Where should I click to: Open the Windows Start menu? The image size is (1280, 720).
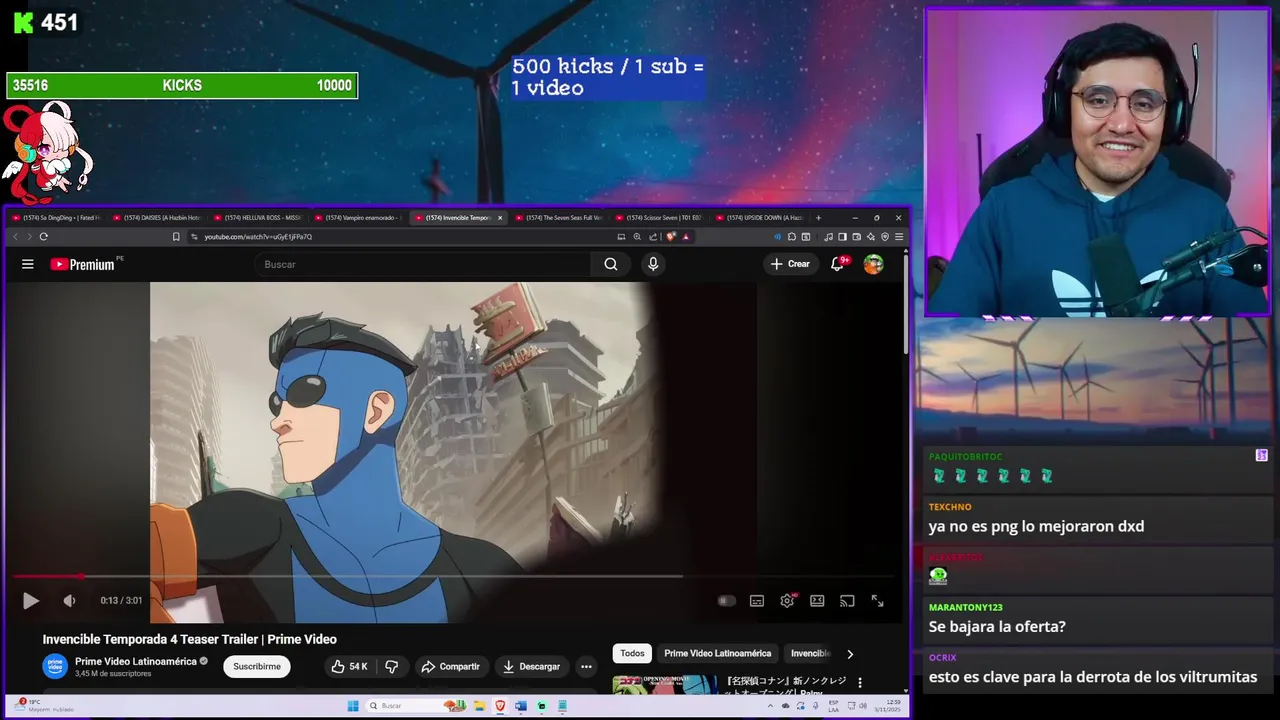[352, 706]
